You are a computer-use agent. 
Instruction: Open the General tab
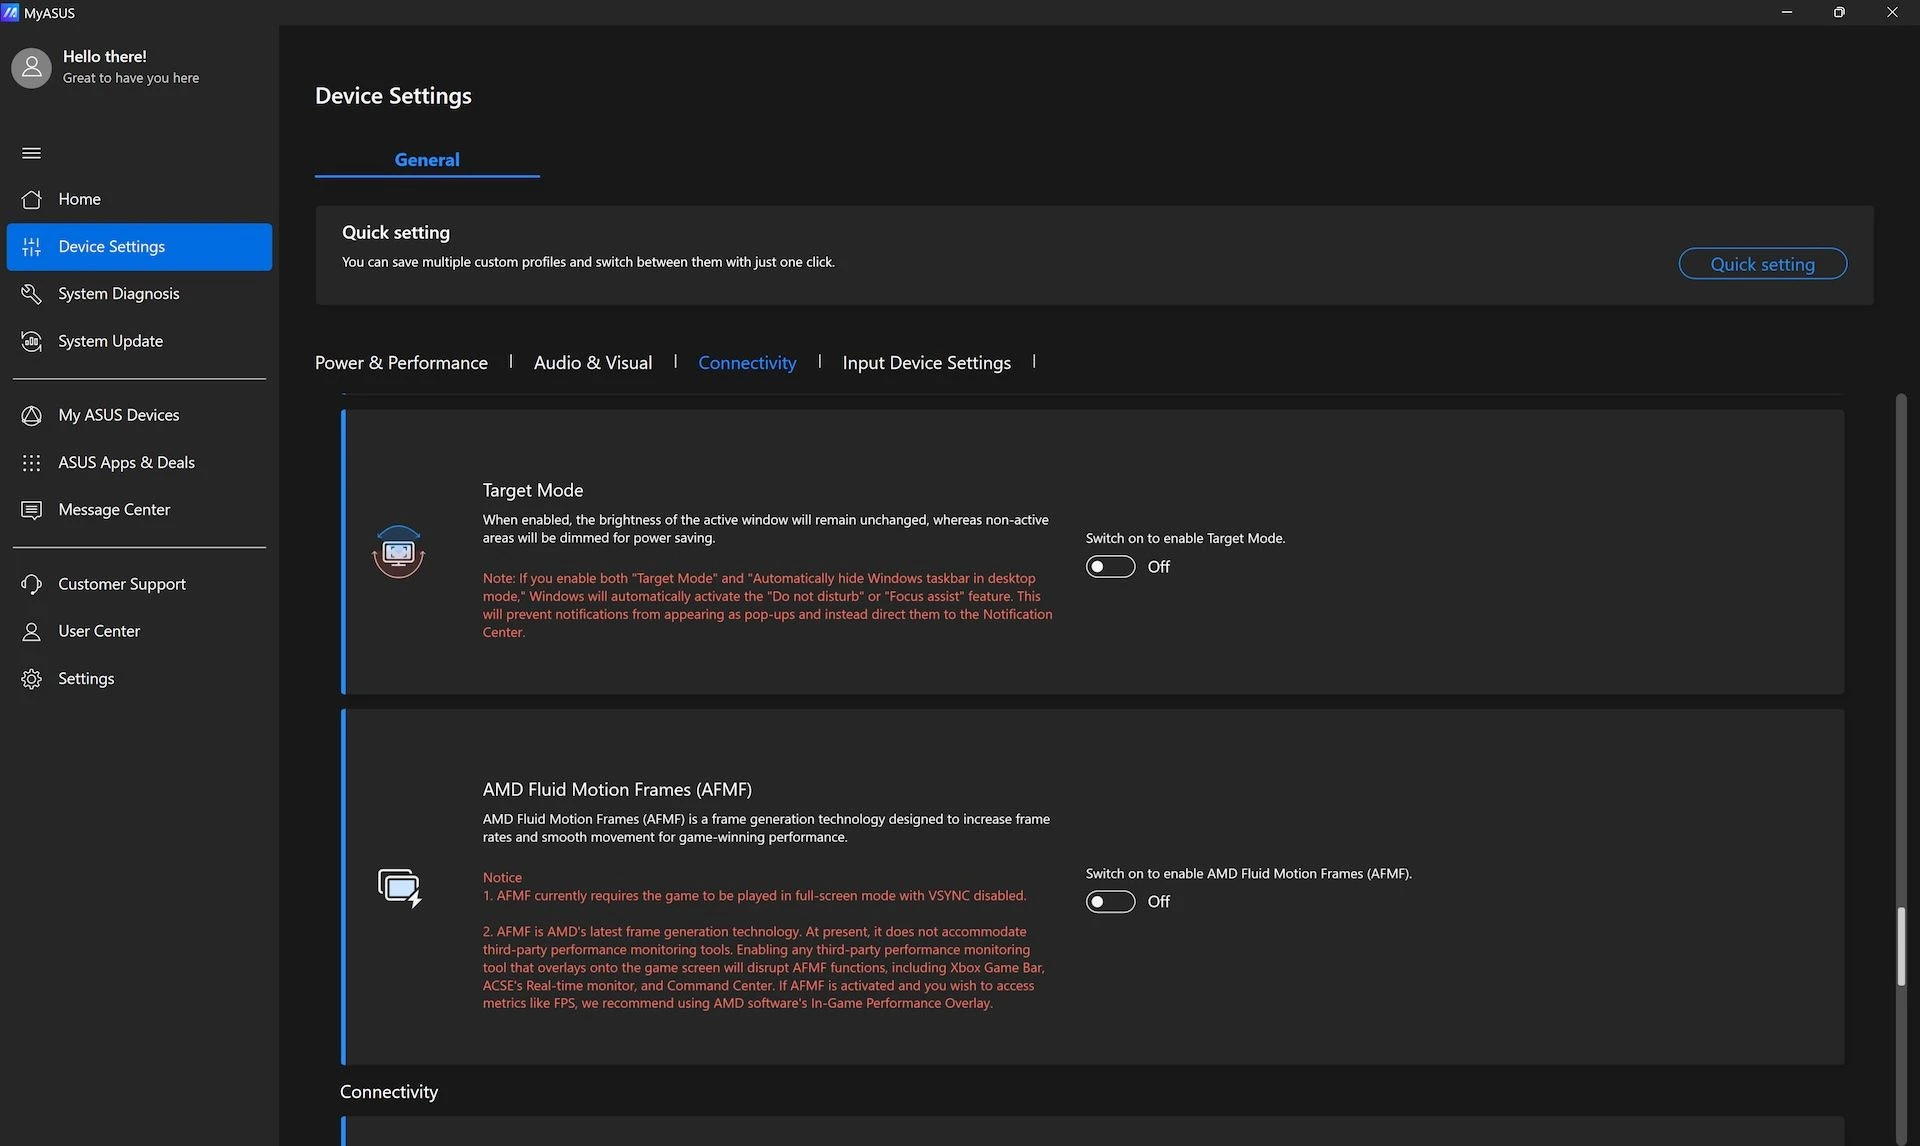427,160
